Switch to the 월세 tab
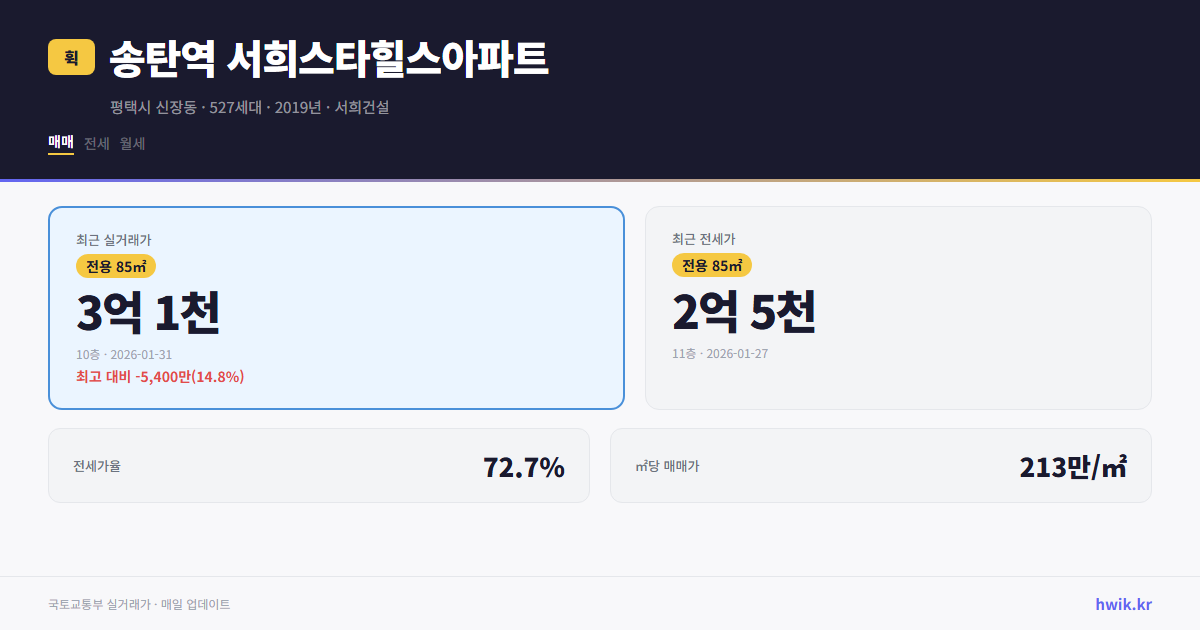 [130, 143]
